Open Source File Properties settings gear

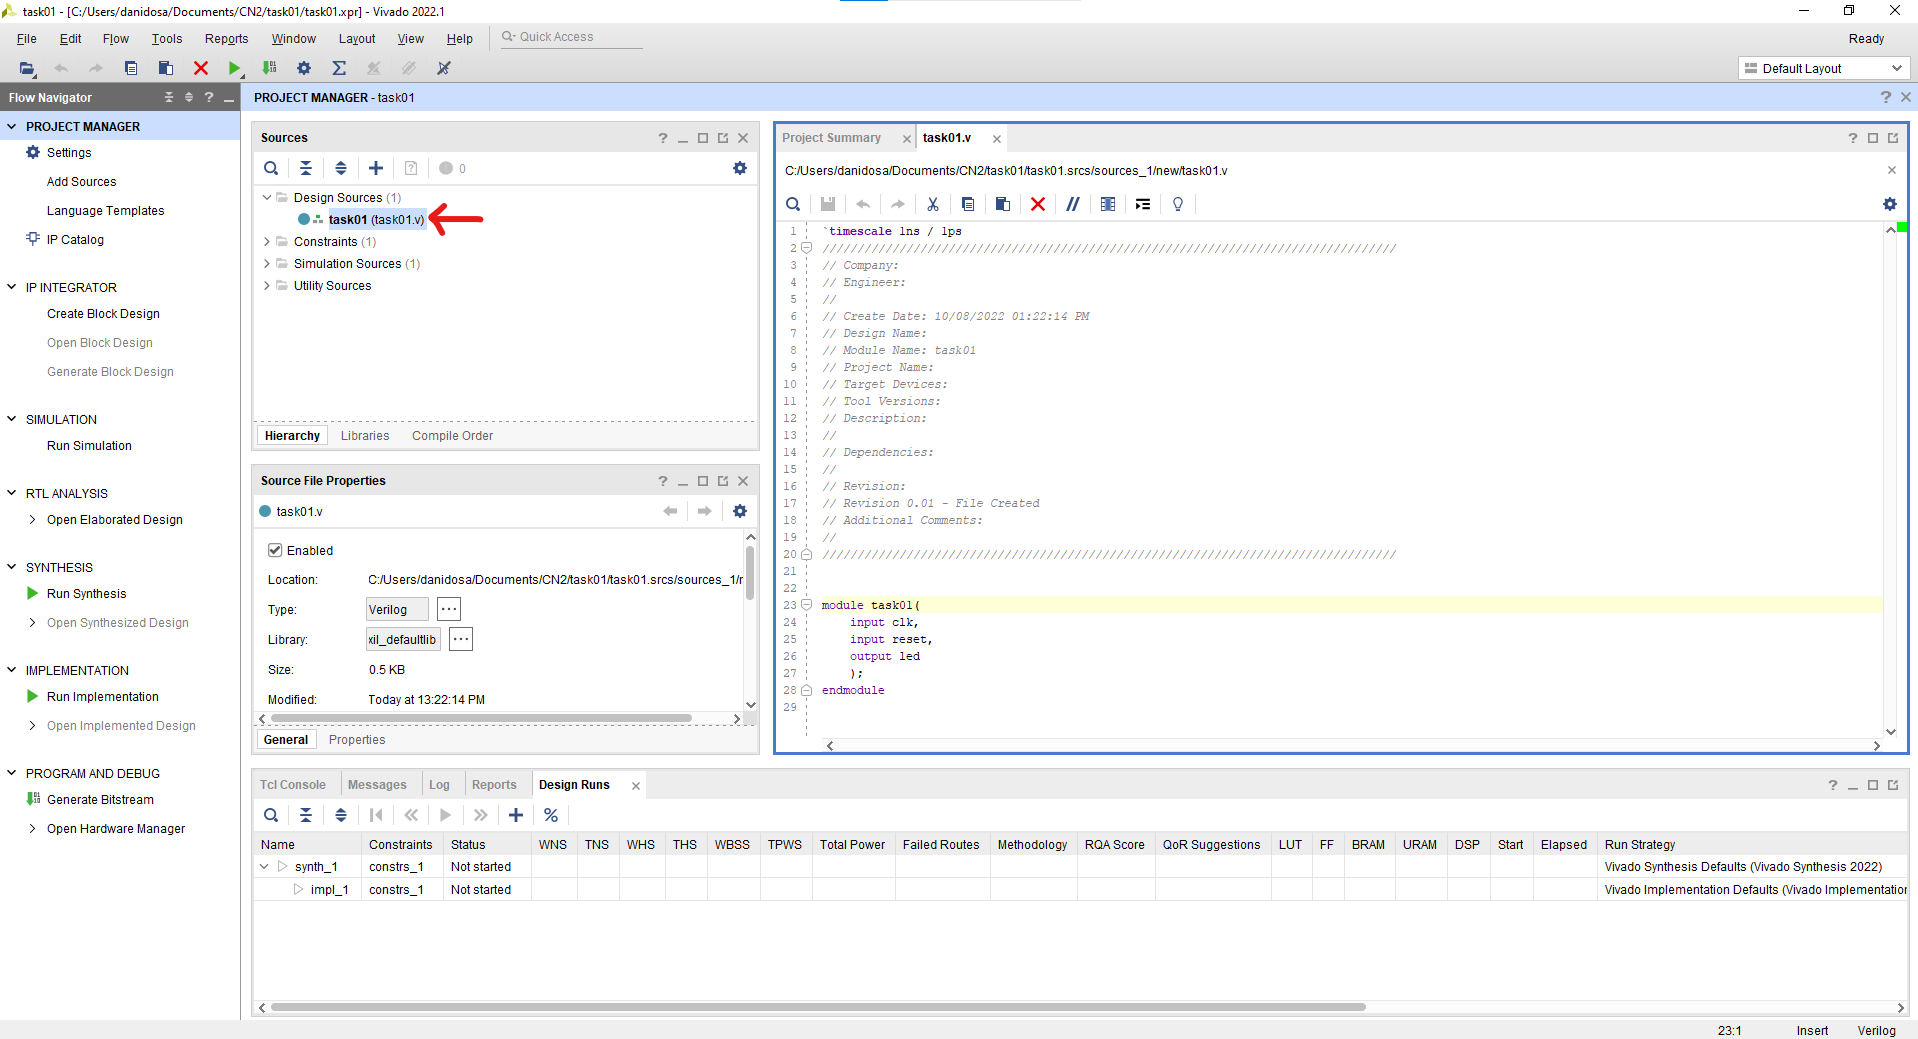[x=740, y=511]
